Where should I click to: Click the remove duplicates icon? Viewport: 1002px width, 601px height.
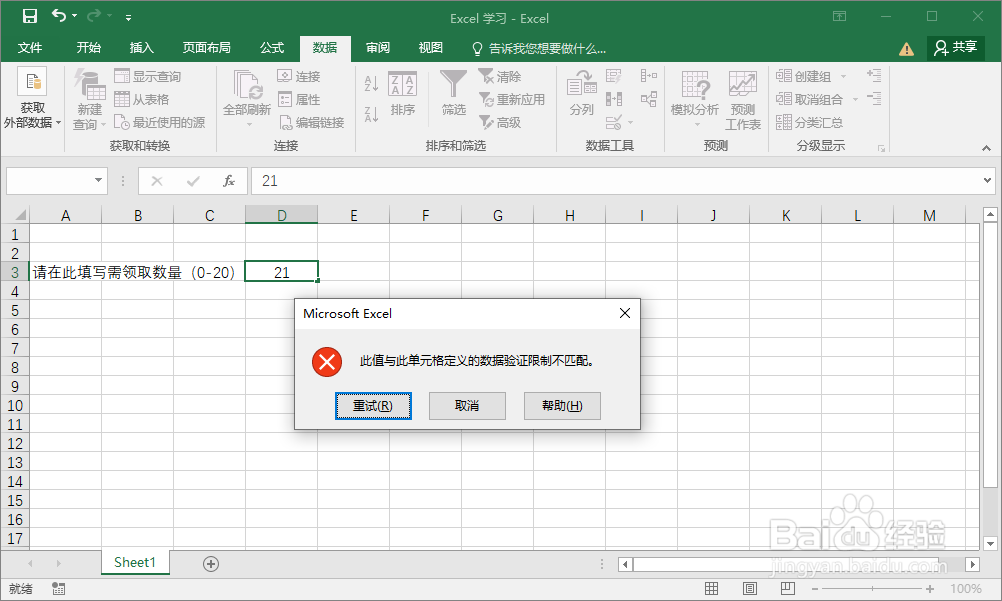click(x=613, y=99)
